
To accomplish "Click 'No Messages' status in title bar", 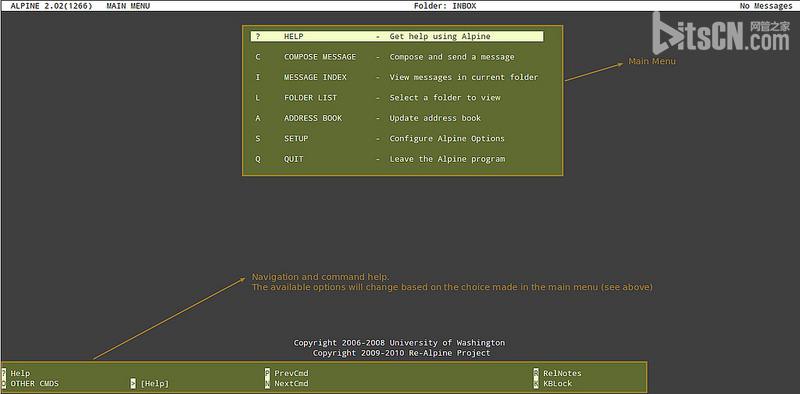I will tap(766, 6).
